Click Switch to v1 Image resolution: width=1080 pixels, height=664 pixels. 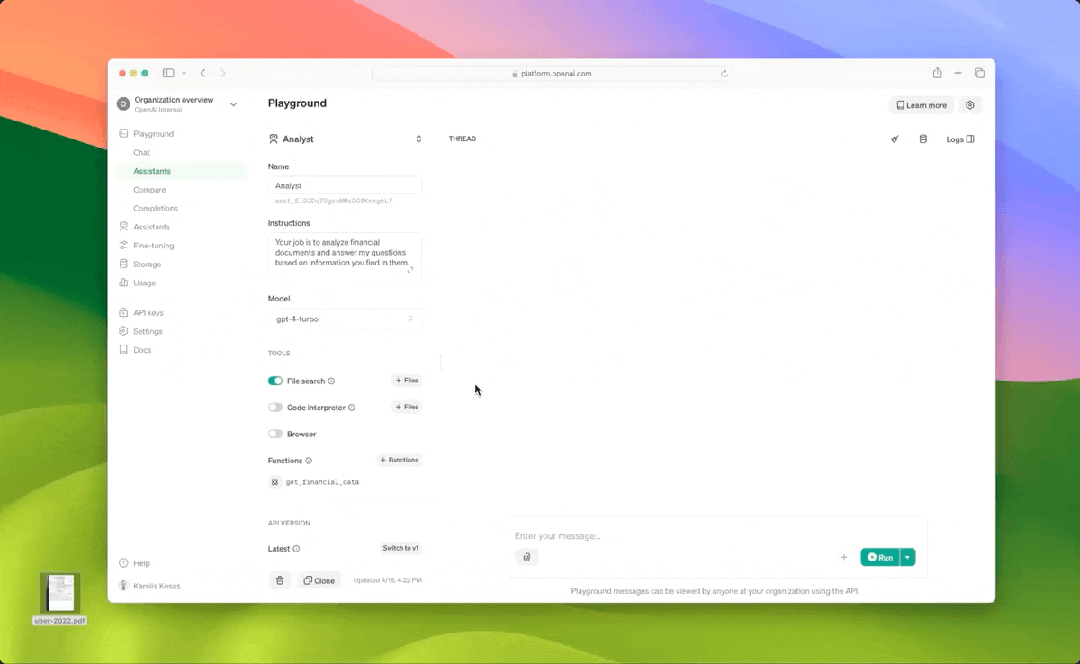point(400,548)
